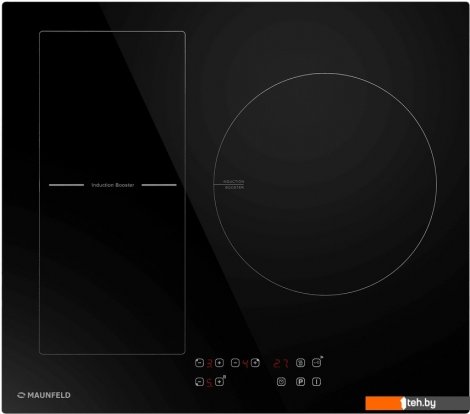
Task: Increase power on the level 4 zone
Action: coord(255,363)
